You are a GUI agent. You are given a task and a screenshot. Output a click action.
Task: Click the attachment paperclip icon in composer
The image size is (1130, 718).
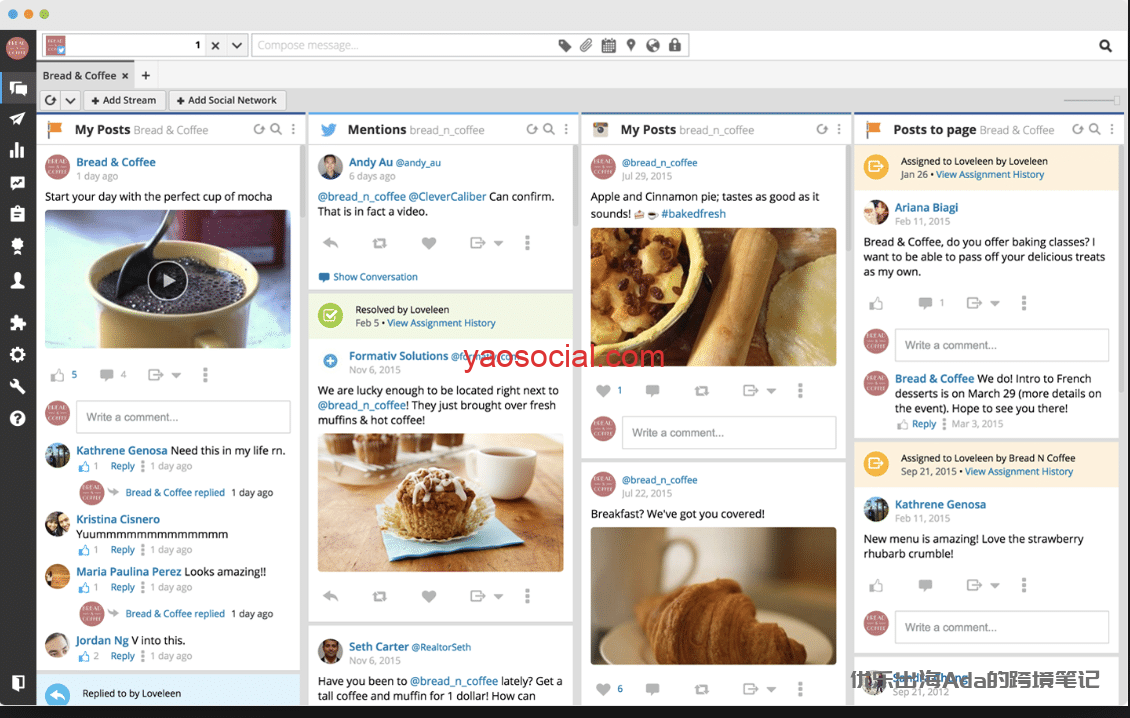pos(586,45)
